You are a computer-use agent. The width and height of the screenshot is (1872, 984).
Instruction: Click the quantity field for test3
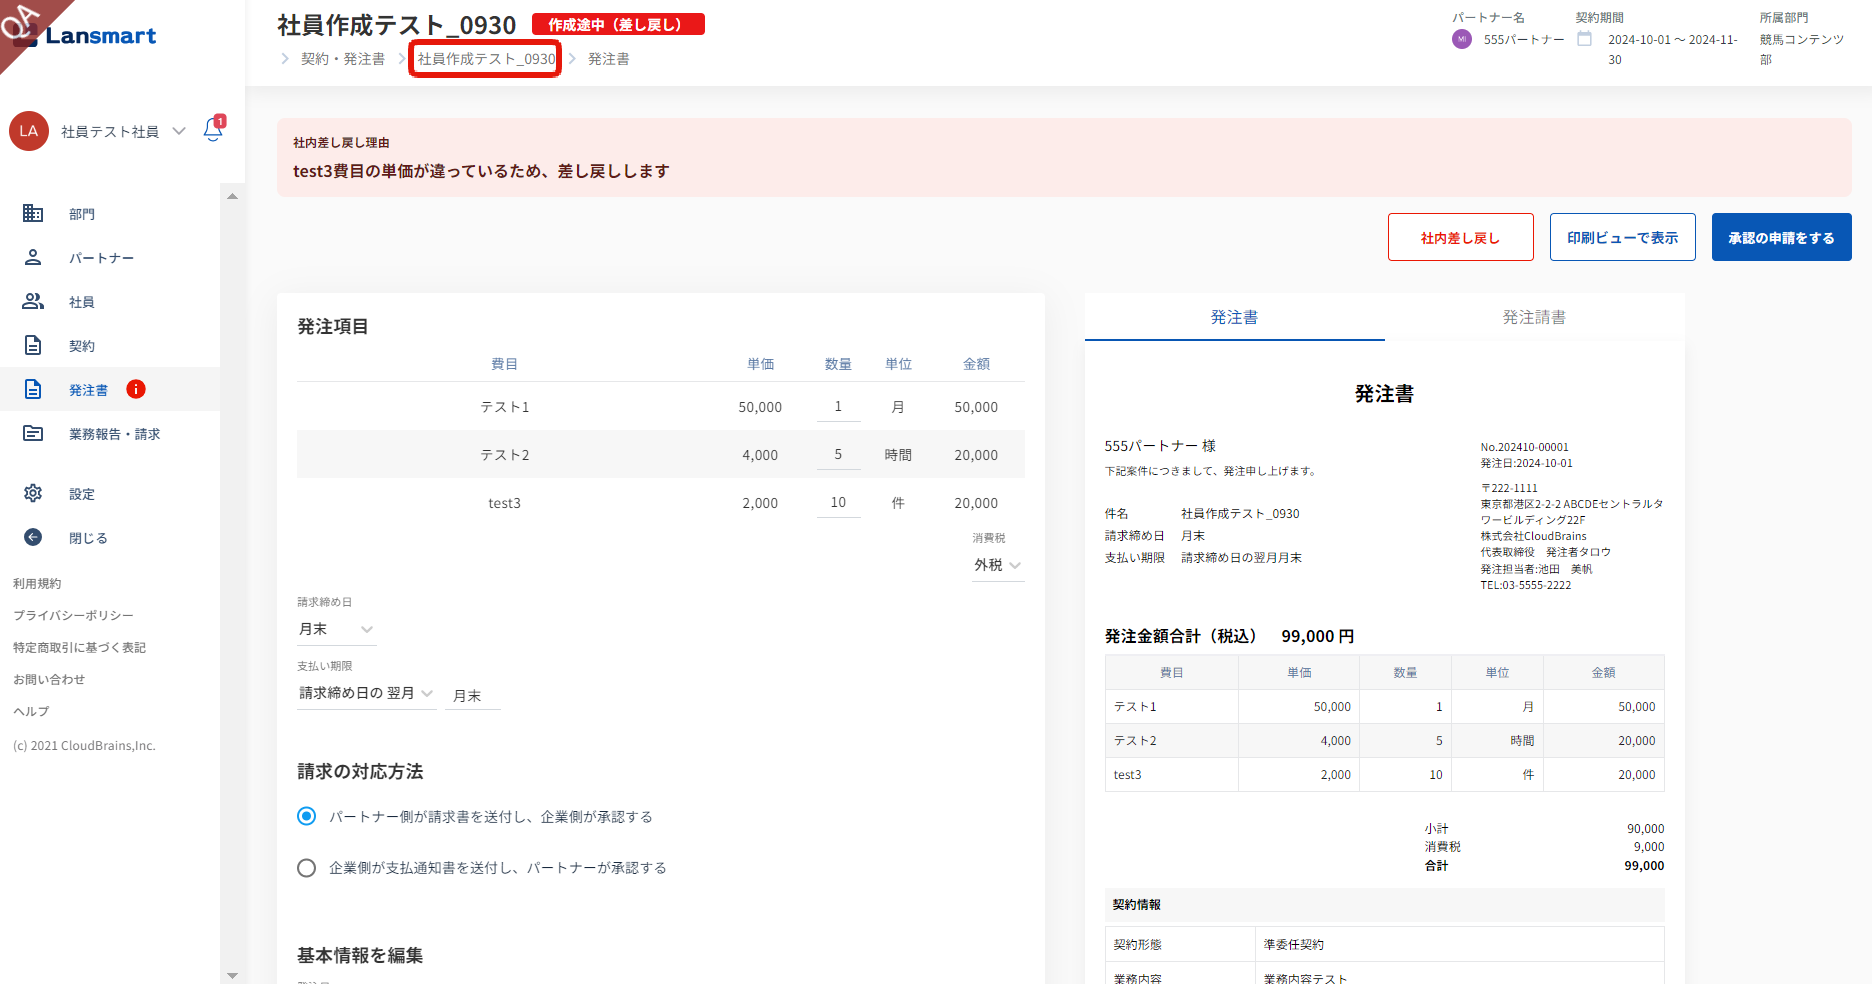click(838, 503)
